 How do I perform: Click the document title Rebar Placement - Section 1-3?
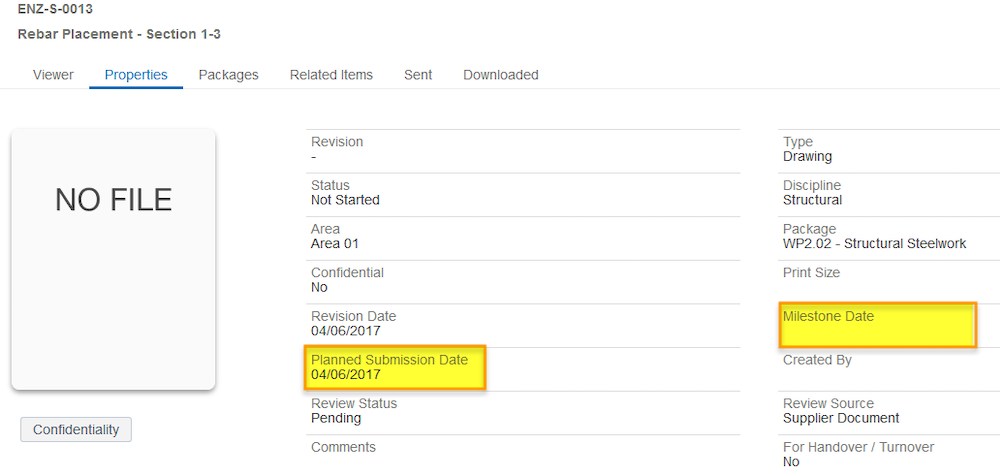(119, 34)
